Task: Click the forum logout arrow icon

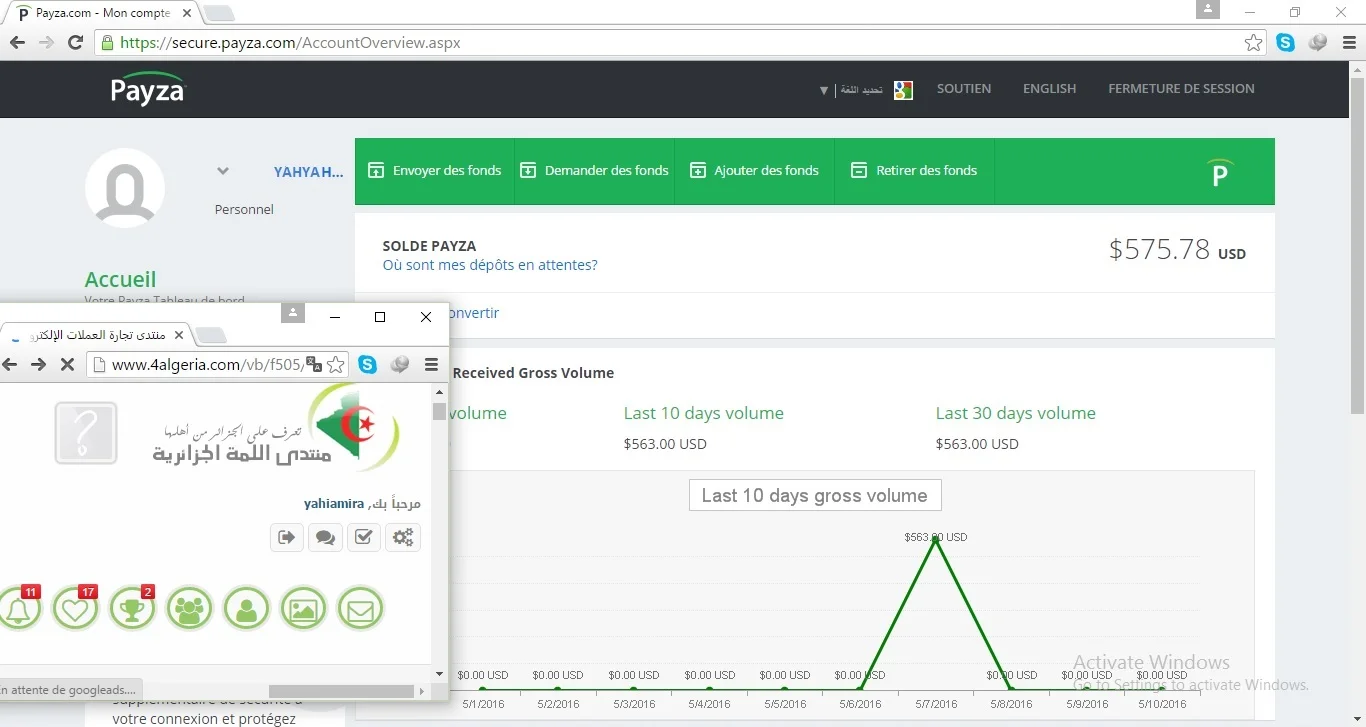Action: point(287,537)
